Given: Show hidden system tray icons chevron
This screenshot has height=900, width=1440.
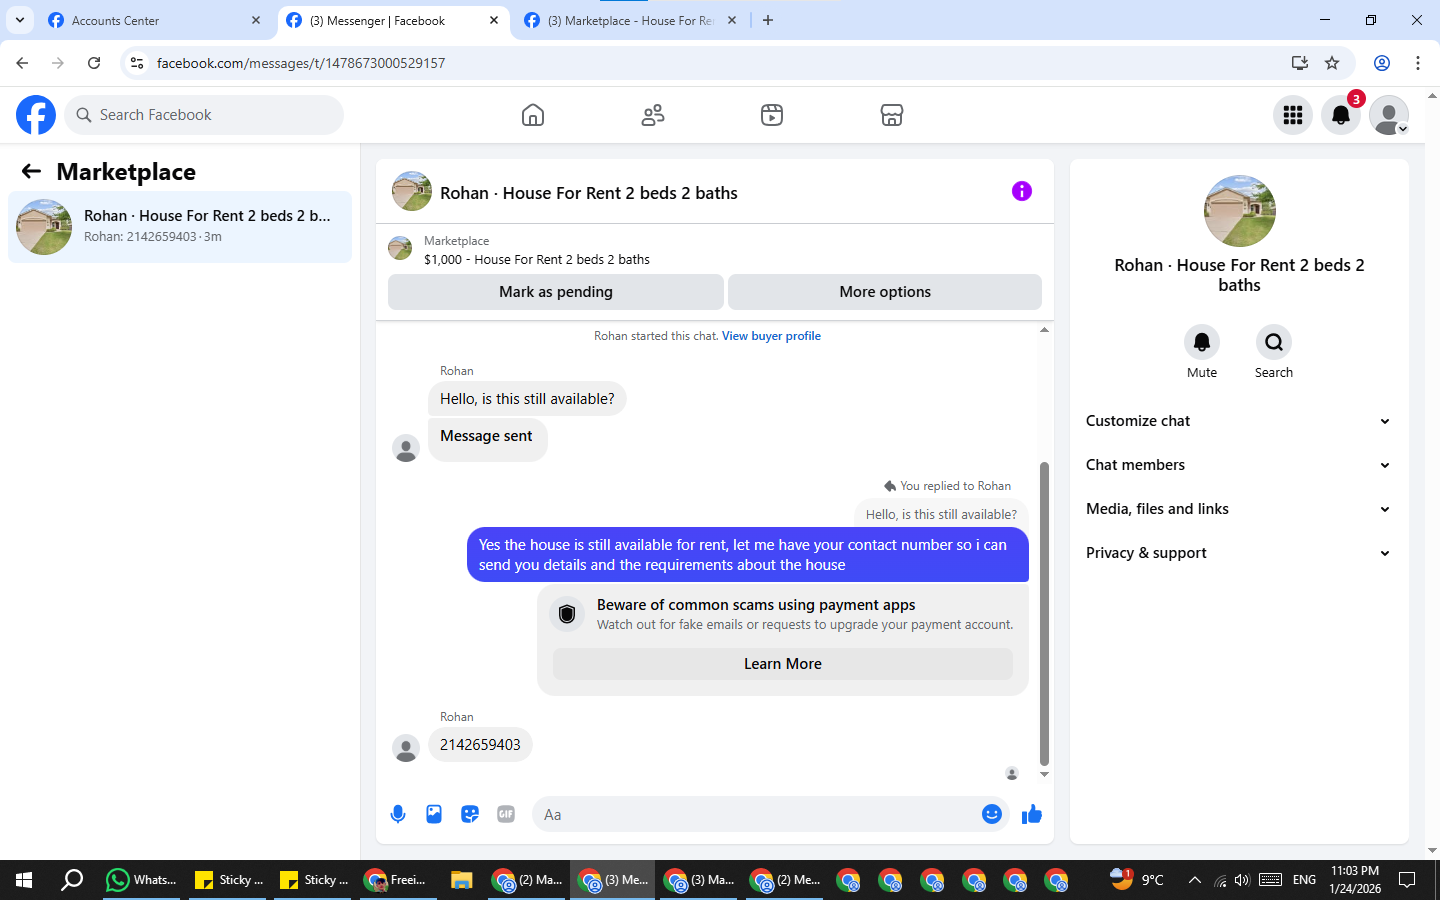Looking at the screenshot, I should [1194, 880].
